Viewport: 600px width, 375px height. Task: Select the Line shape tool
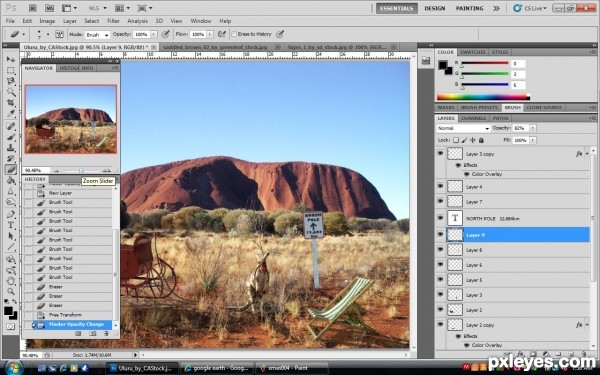[x=10, y=246]
